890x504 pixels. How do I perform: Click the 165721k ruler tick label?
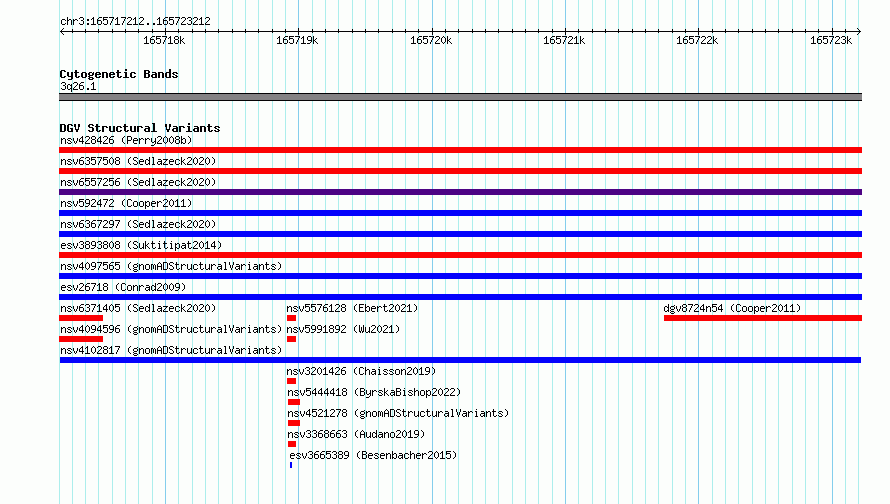(x=564, y=40)
